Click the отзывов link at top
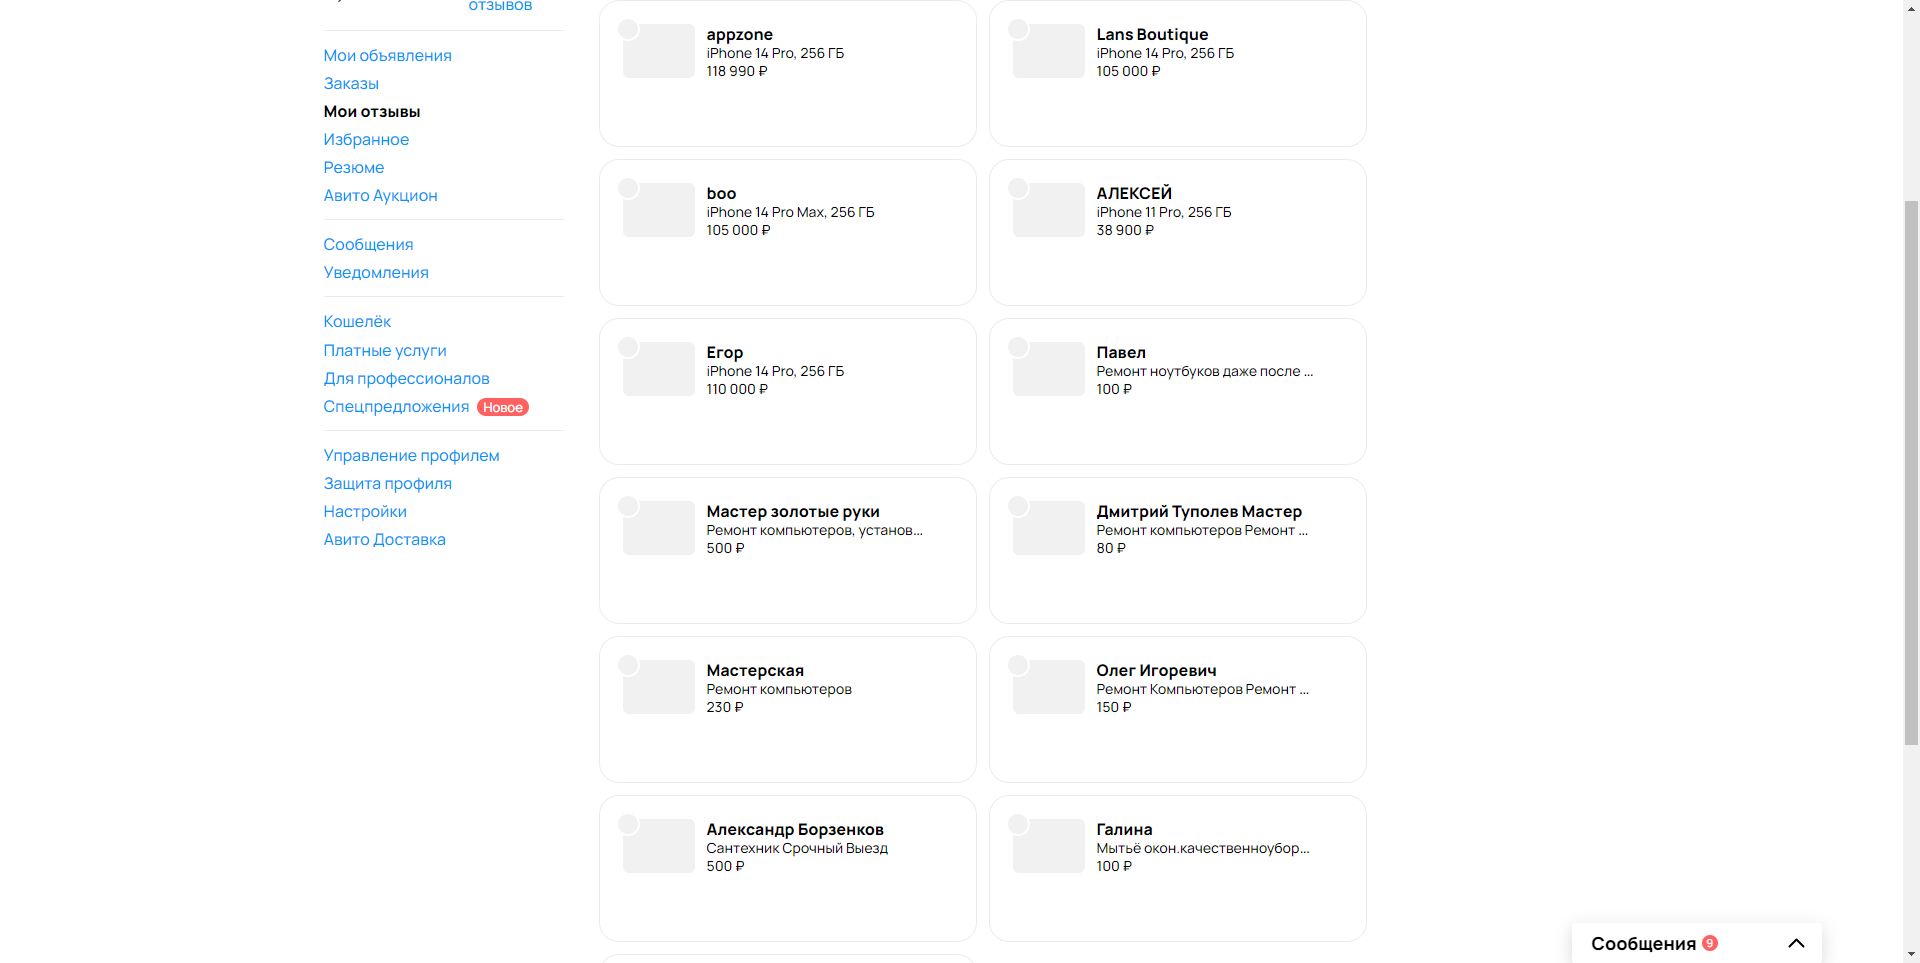The width and height of the screenshot is (1920, 963). (x=500, y=6)
